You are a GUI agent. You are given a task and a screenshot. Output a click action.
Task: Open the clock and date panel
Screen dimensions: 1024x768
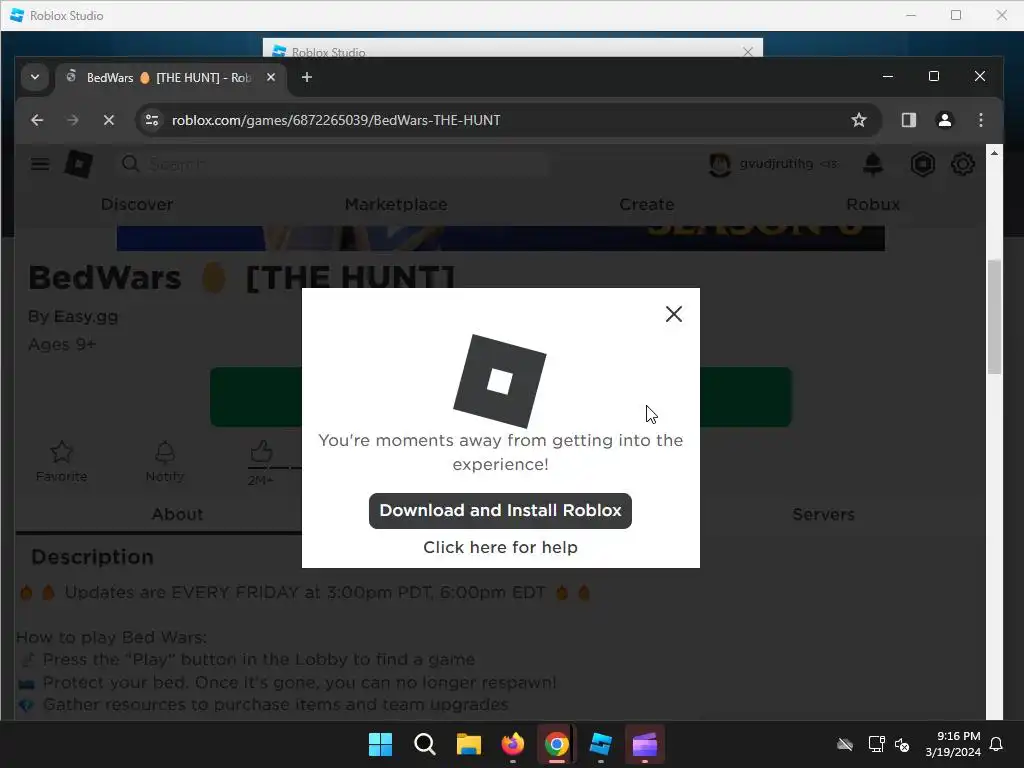[x=953, y=744]
